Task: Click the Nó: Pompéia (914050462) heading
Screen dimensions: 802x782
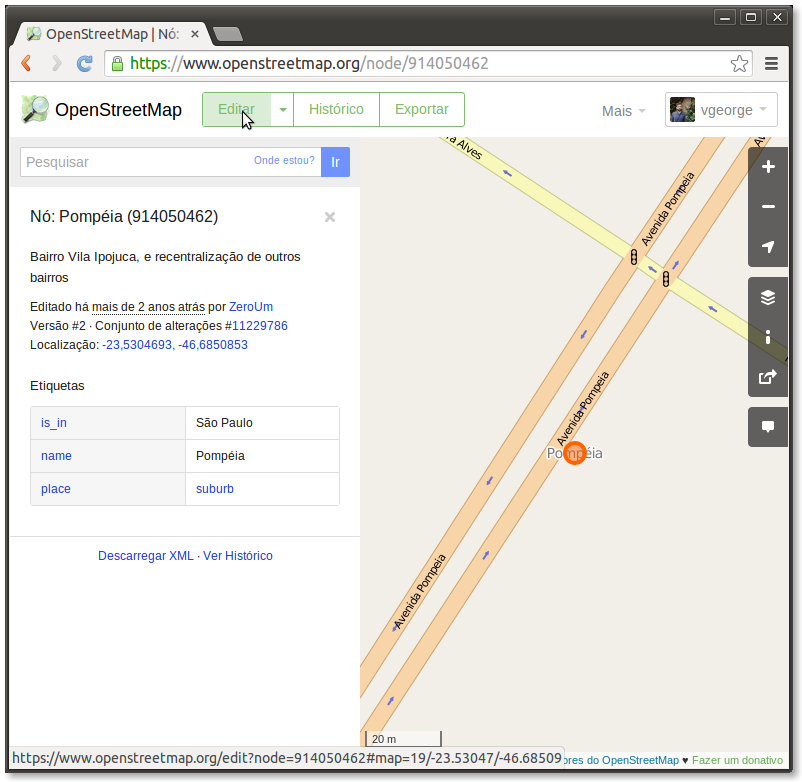Action: tap(124, 216)
